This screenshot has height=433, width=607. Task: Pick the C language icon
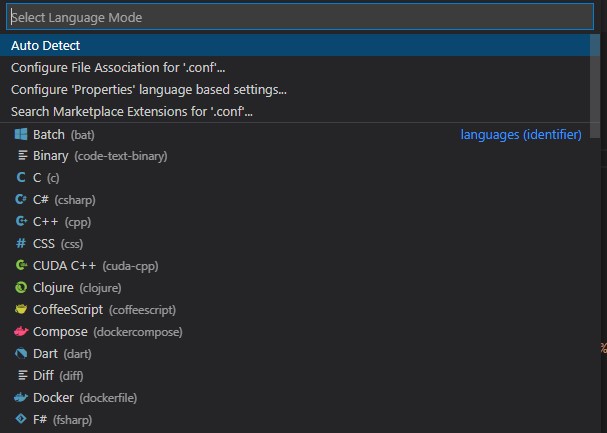[x=21, y=178]
